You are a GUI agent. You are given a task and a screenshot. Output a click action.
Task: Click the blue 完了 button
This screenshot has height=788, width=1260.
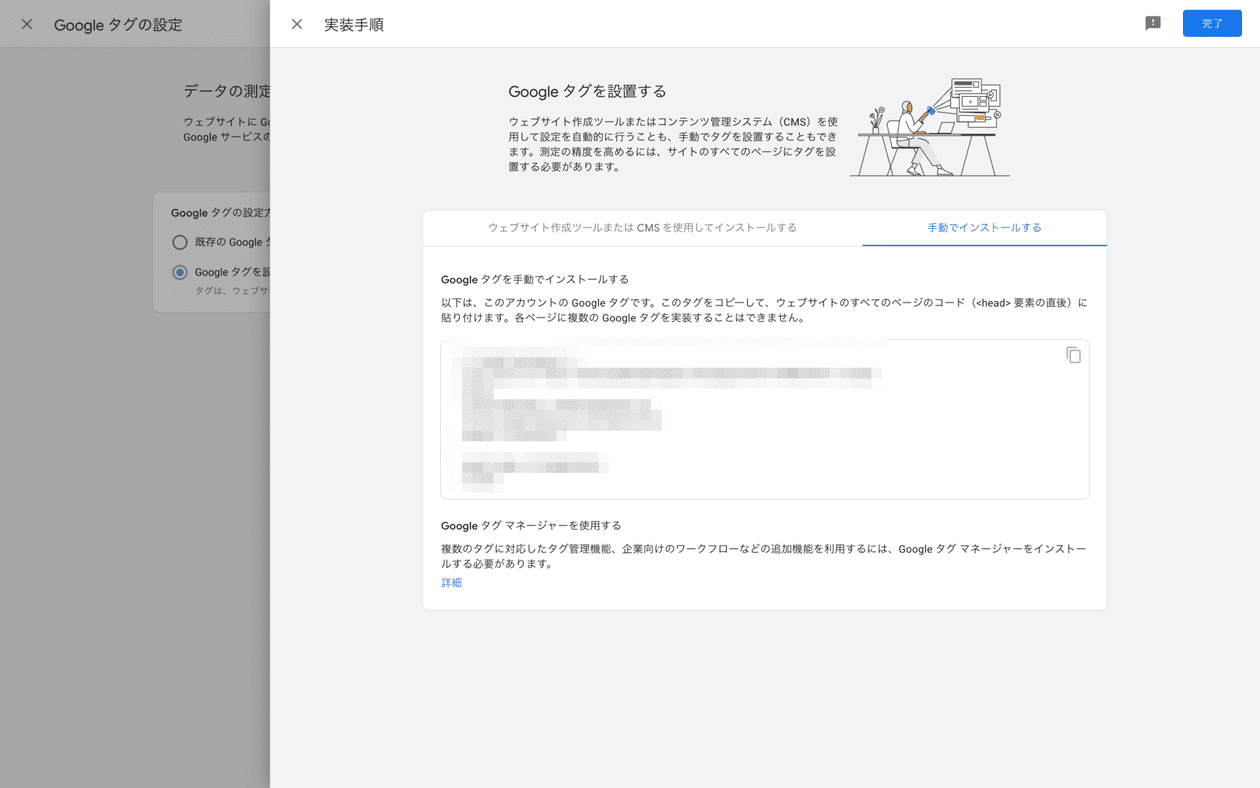[x=1212, y=23]
